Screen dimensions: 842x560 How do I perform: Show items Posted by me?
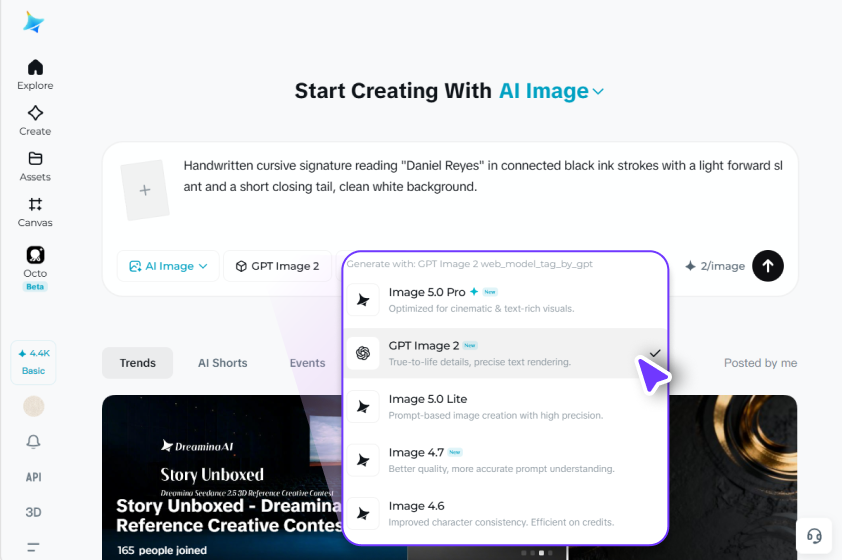(760, 363)
